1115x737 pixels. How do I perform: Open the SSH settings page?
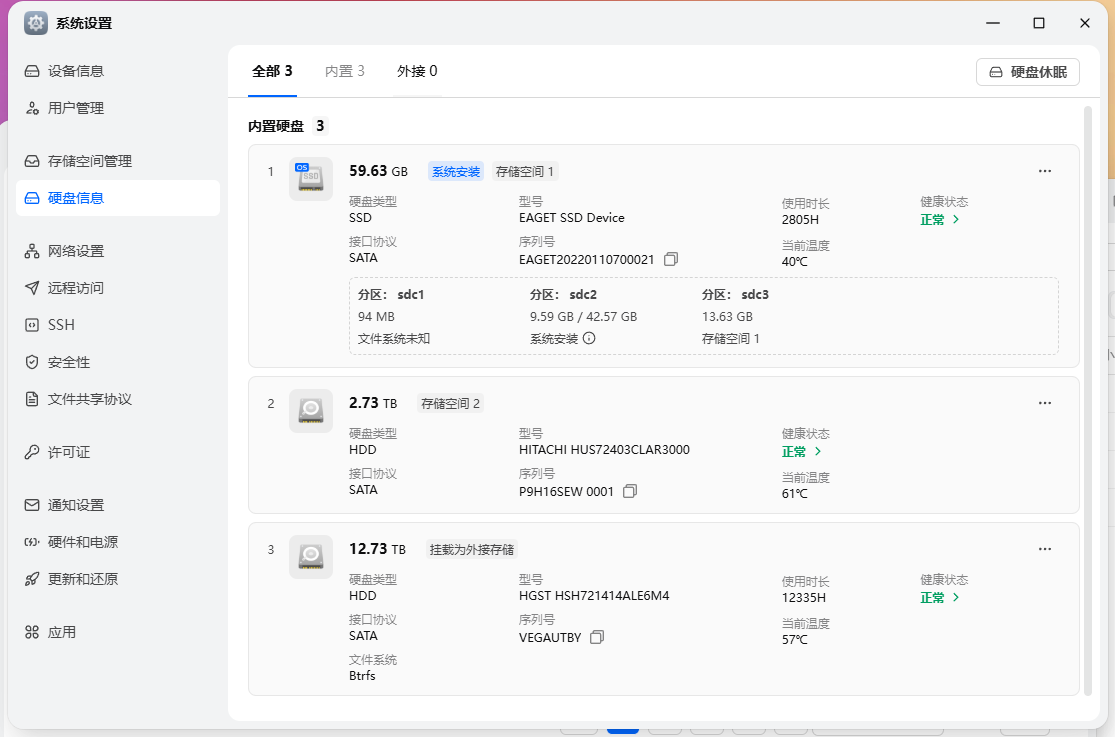[x=61, y=325]
